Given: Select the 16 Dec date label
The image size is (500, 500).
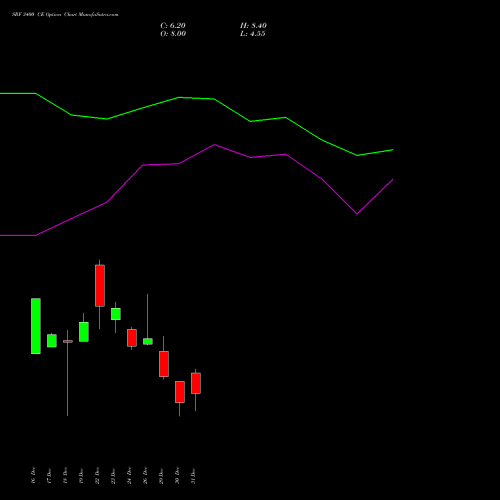Looking at the screenshot, I should 33,476.
